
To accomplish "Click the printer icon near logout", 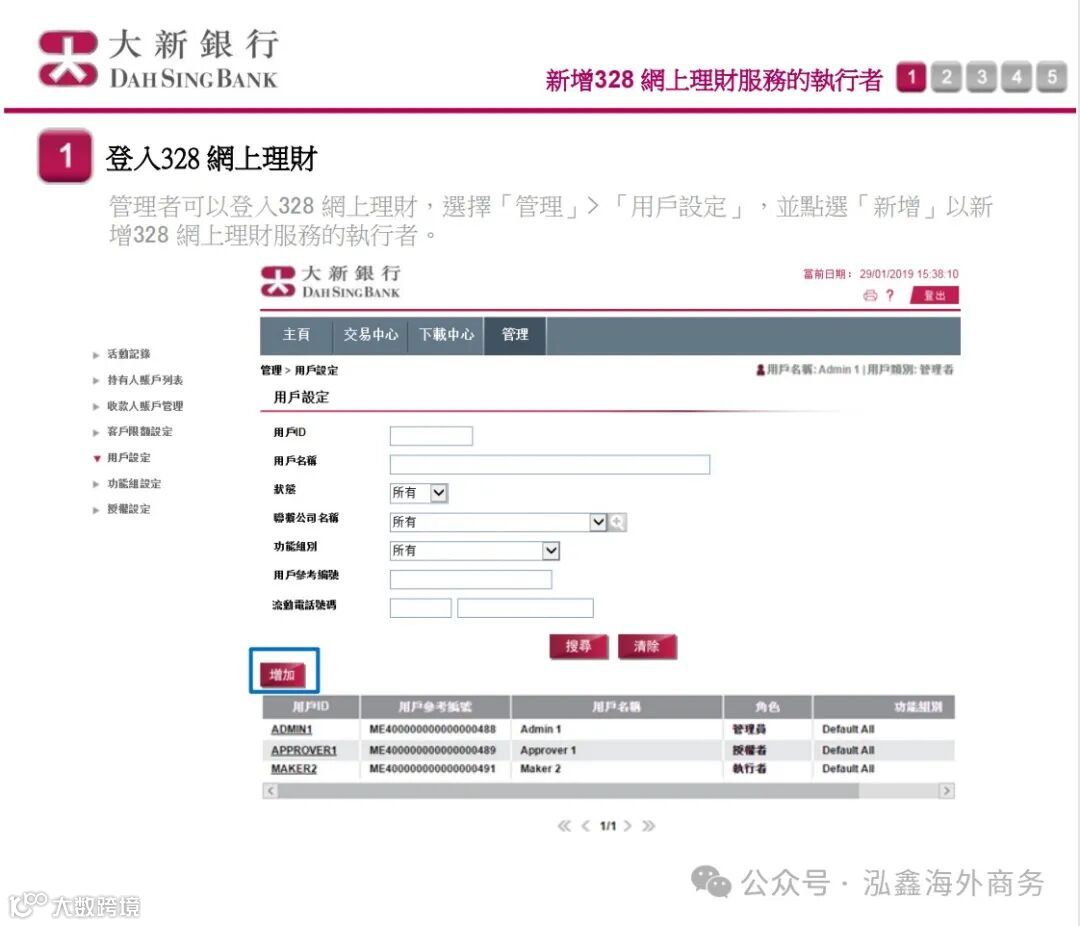I will click(870, 296).
